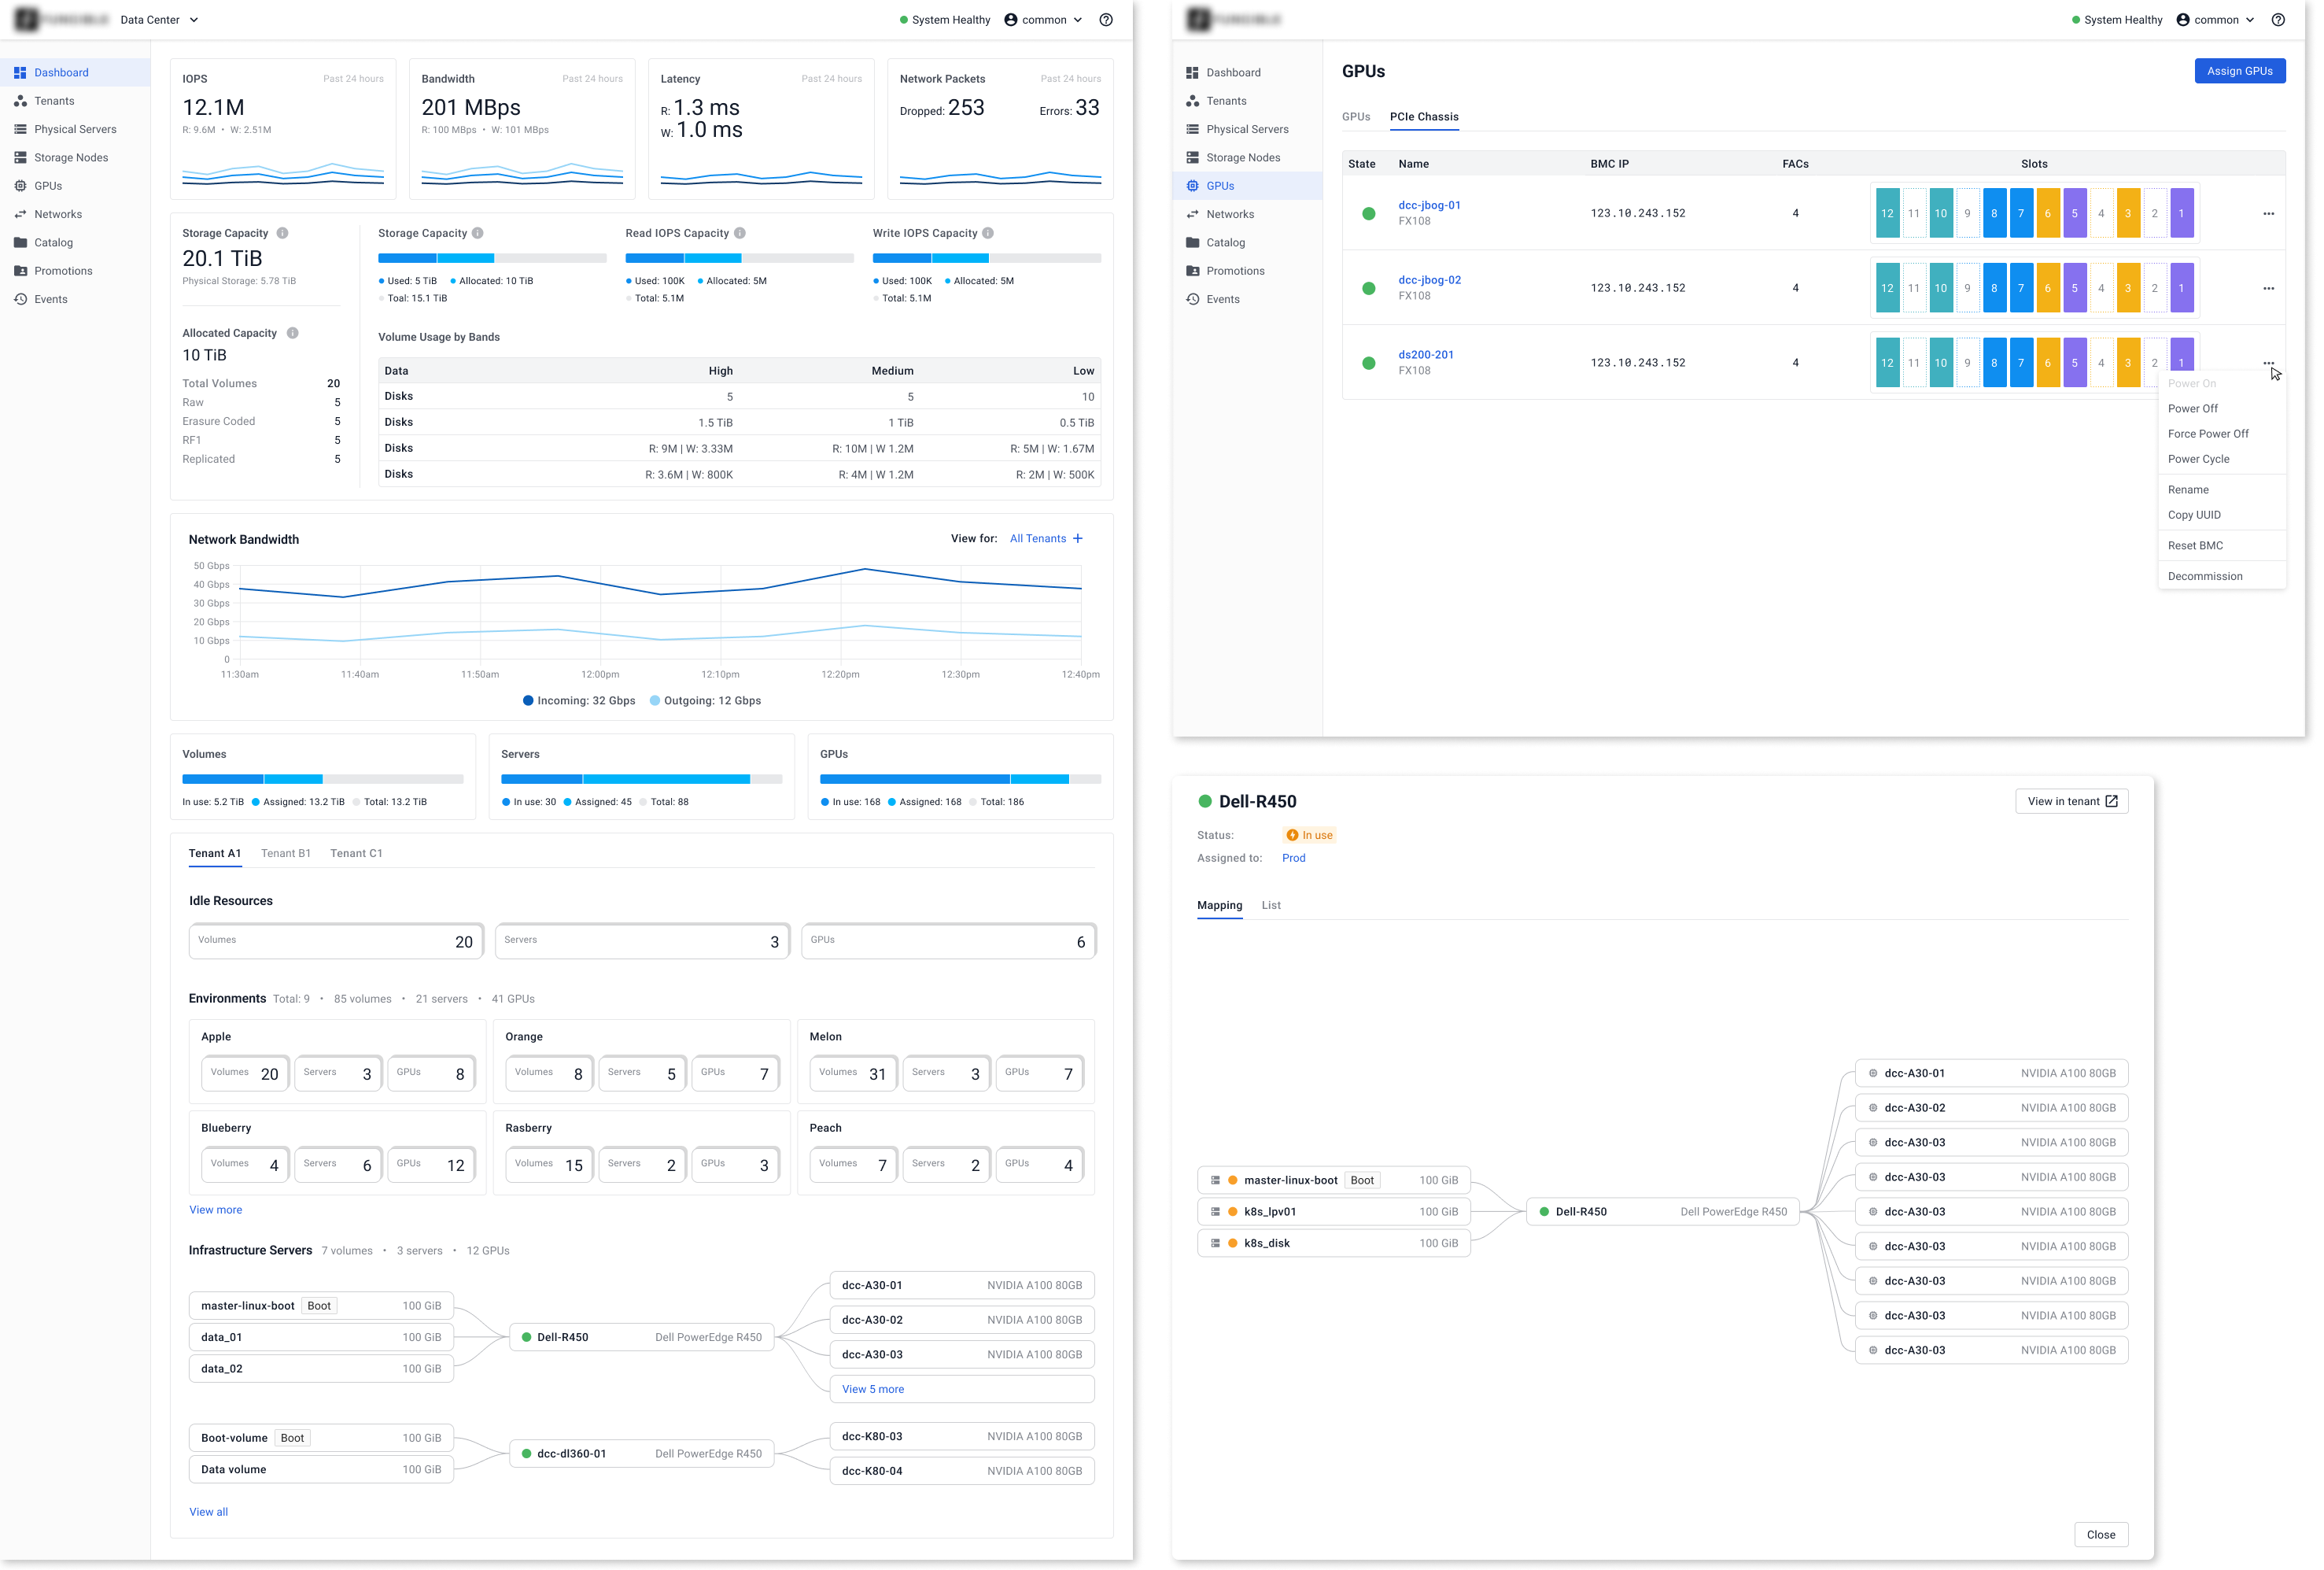Click the help icon in the Dashboard window header
Image resolution: width=2324 pixels, height=1570 pixels.
point(1106,20)
